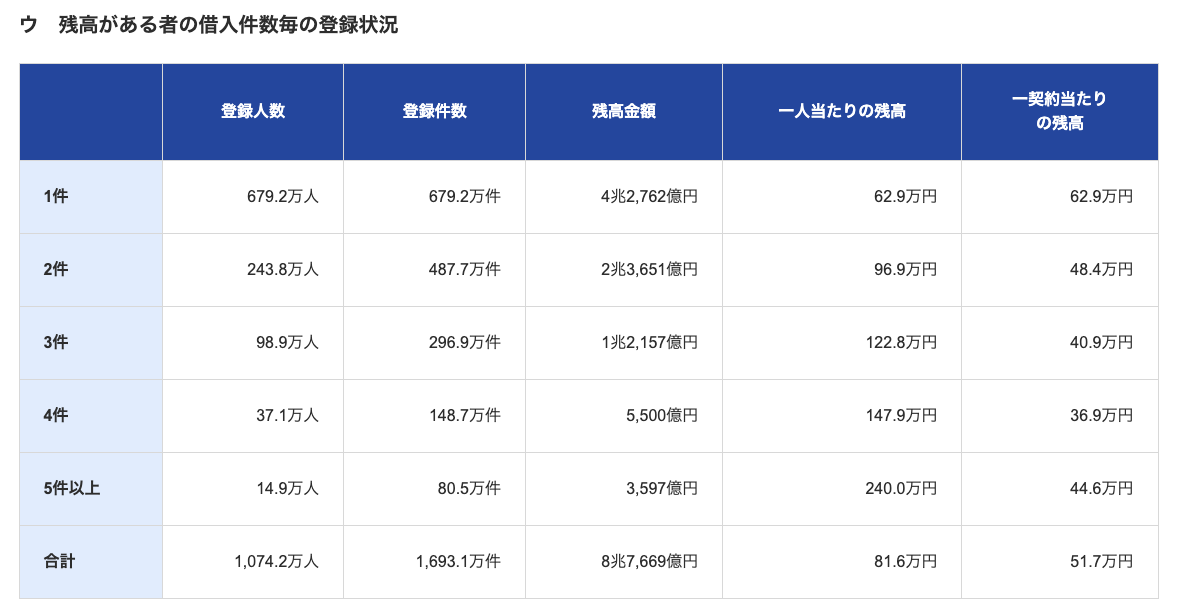Select the 3件 row label

click(x=91, y=343)
